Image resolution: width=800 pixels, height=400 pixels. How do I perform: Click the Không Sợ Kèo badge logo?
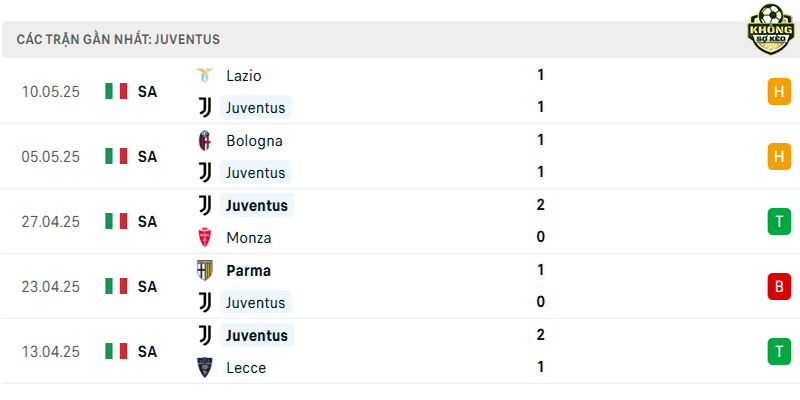[771, 29]
